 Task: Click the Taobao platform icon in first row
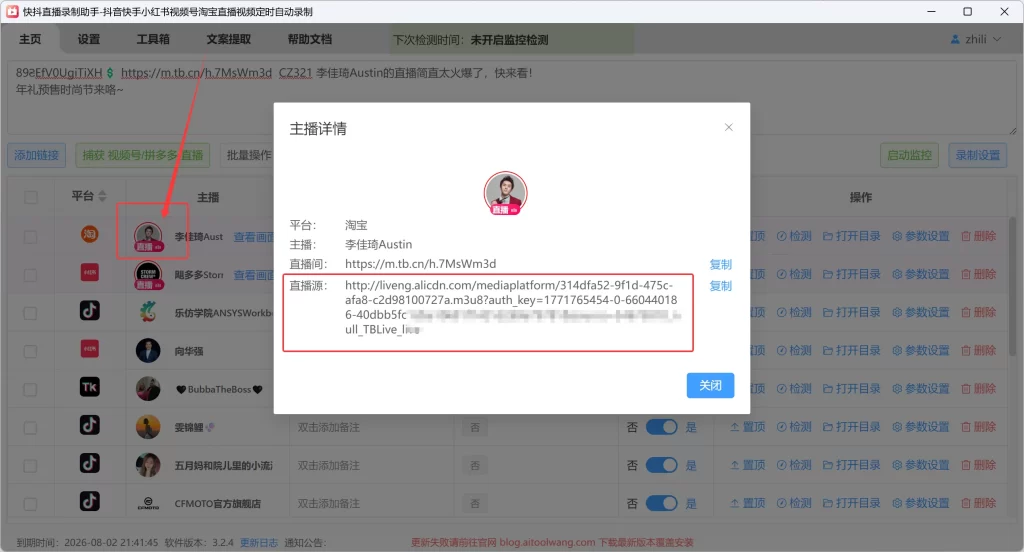[89, 234]
